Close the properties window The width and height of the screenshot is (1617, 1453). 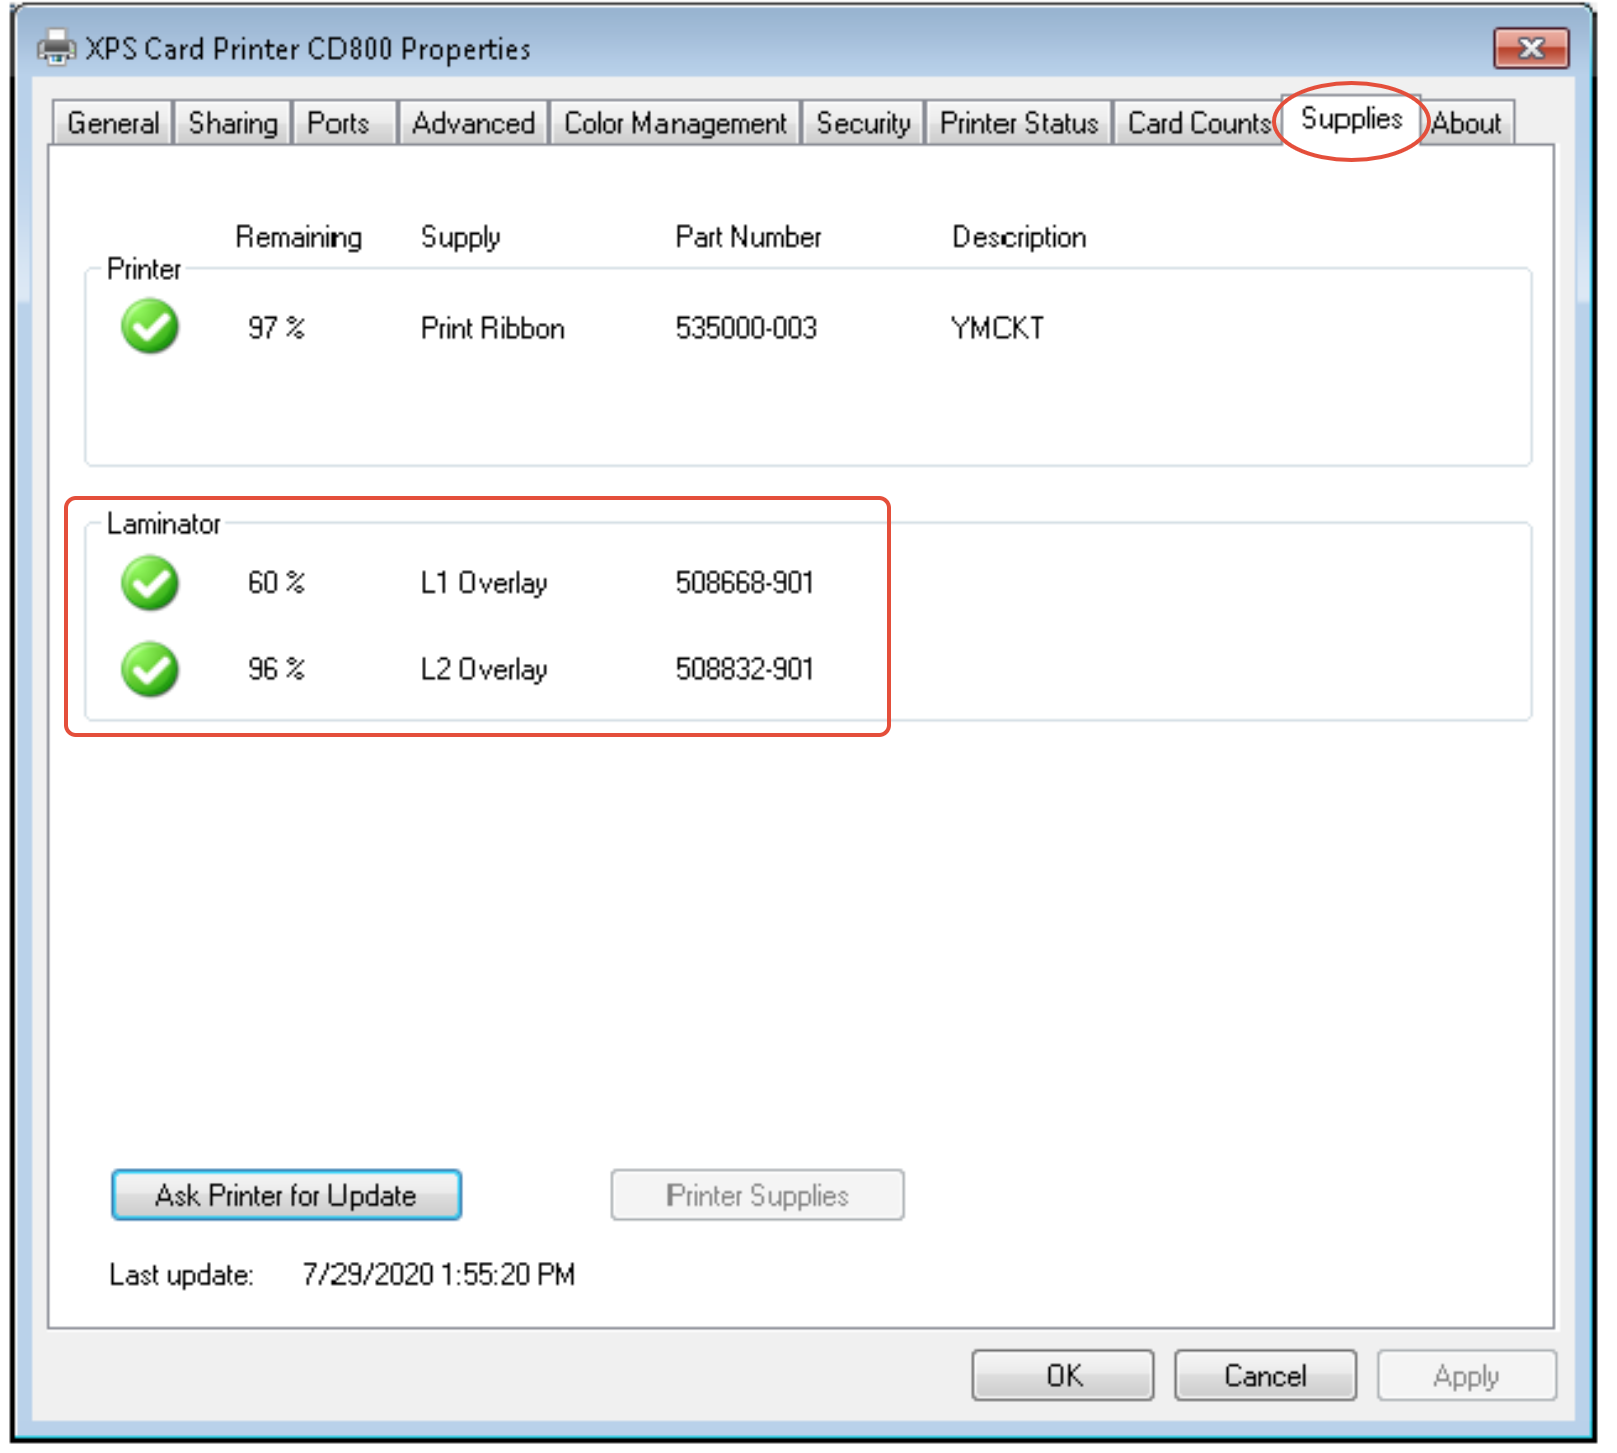1531,47
